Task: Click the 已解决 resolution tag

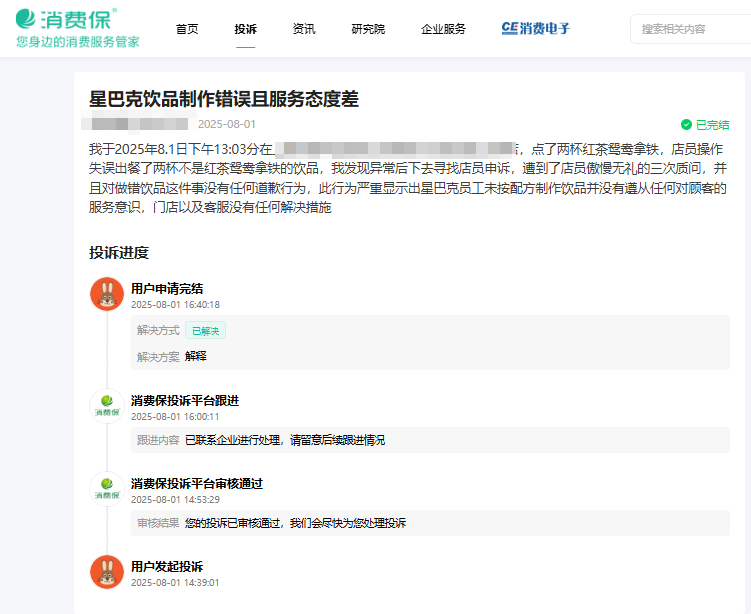Action: pyautogui.click(x=205, y=331)
